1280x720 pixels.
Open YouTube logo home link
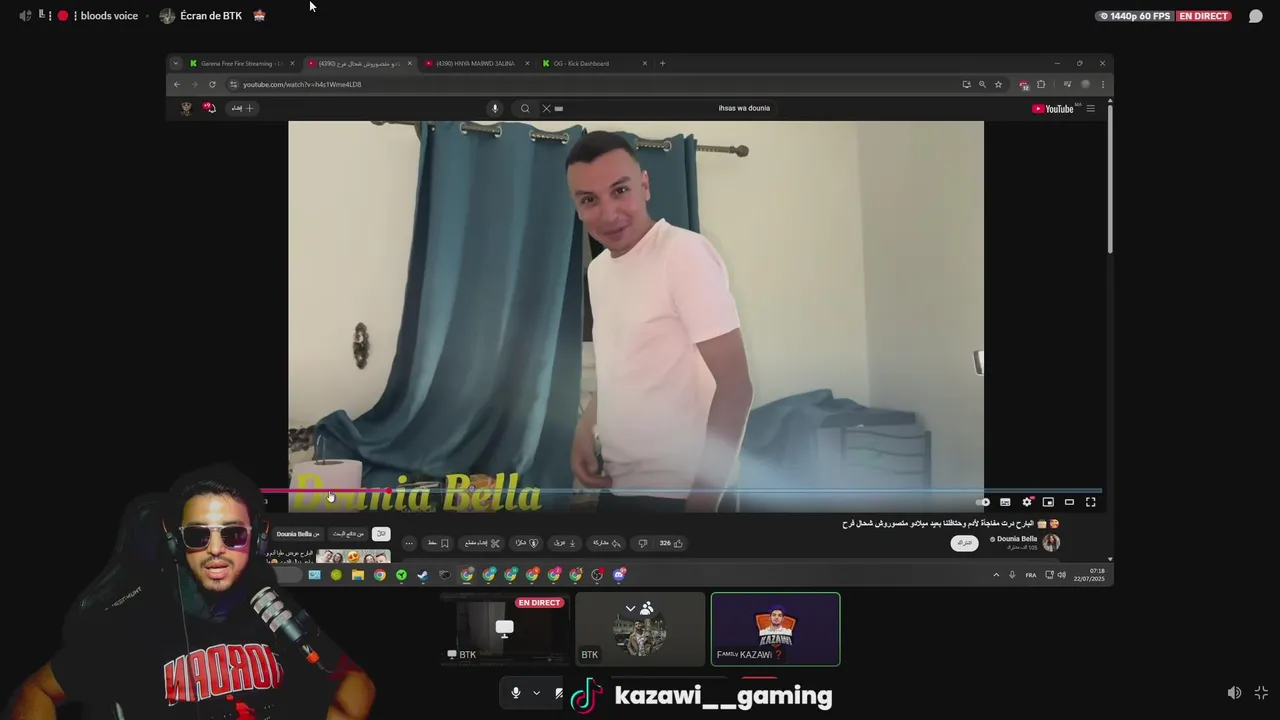click(1053, 108)
